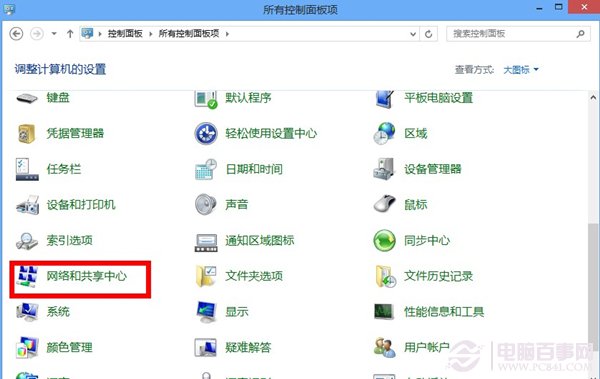Click the 任务栏 link text
Screen dimensions: 600x379
point(64,169)
